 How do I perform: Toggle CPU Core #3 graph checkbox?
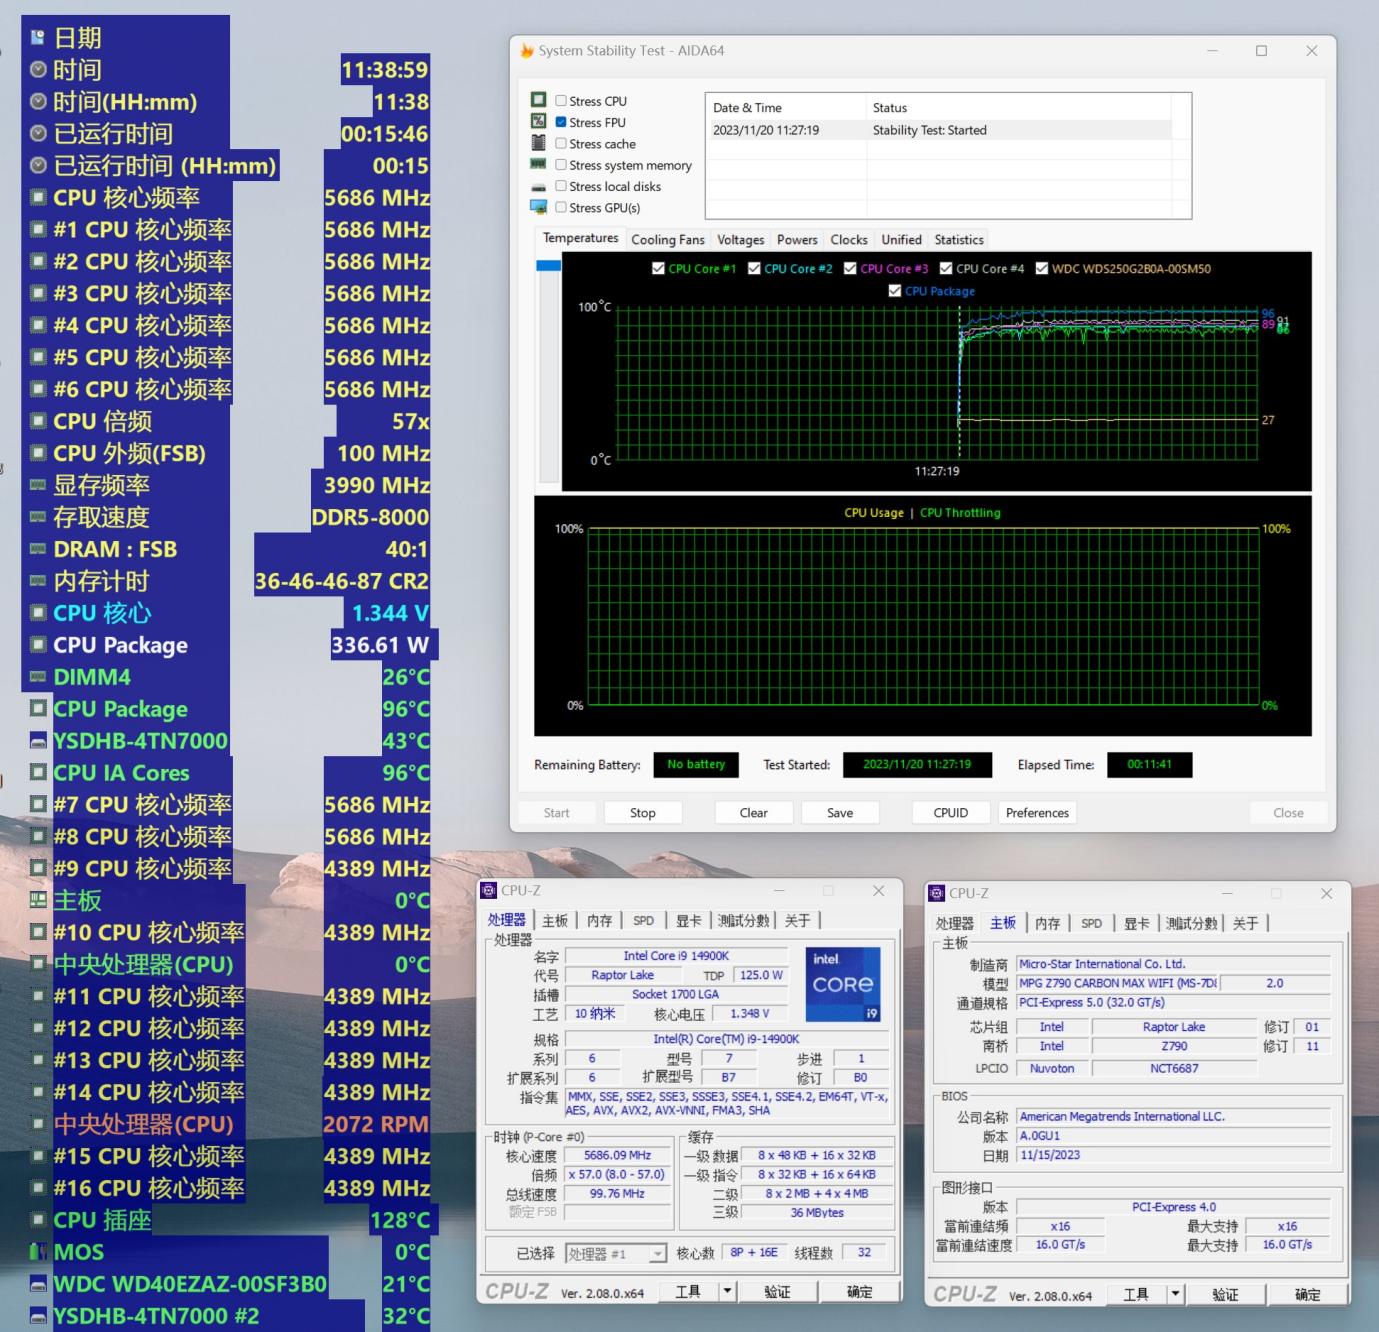(850, 268)
